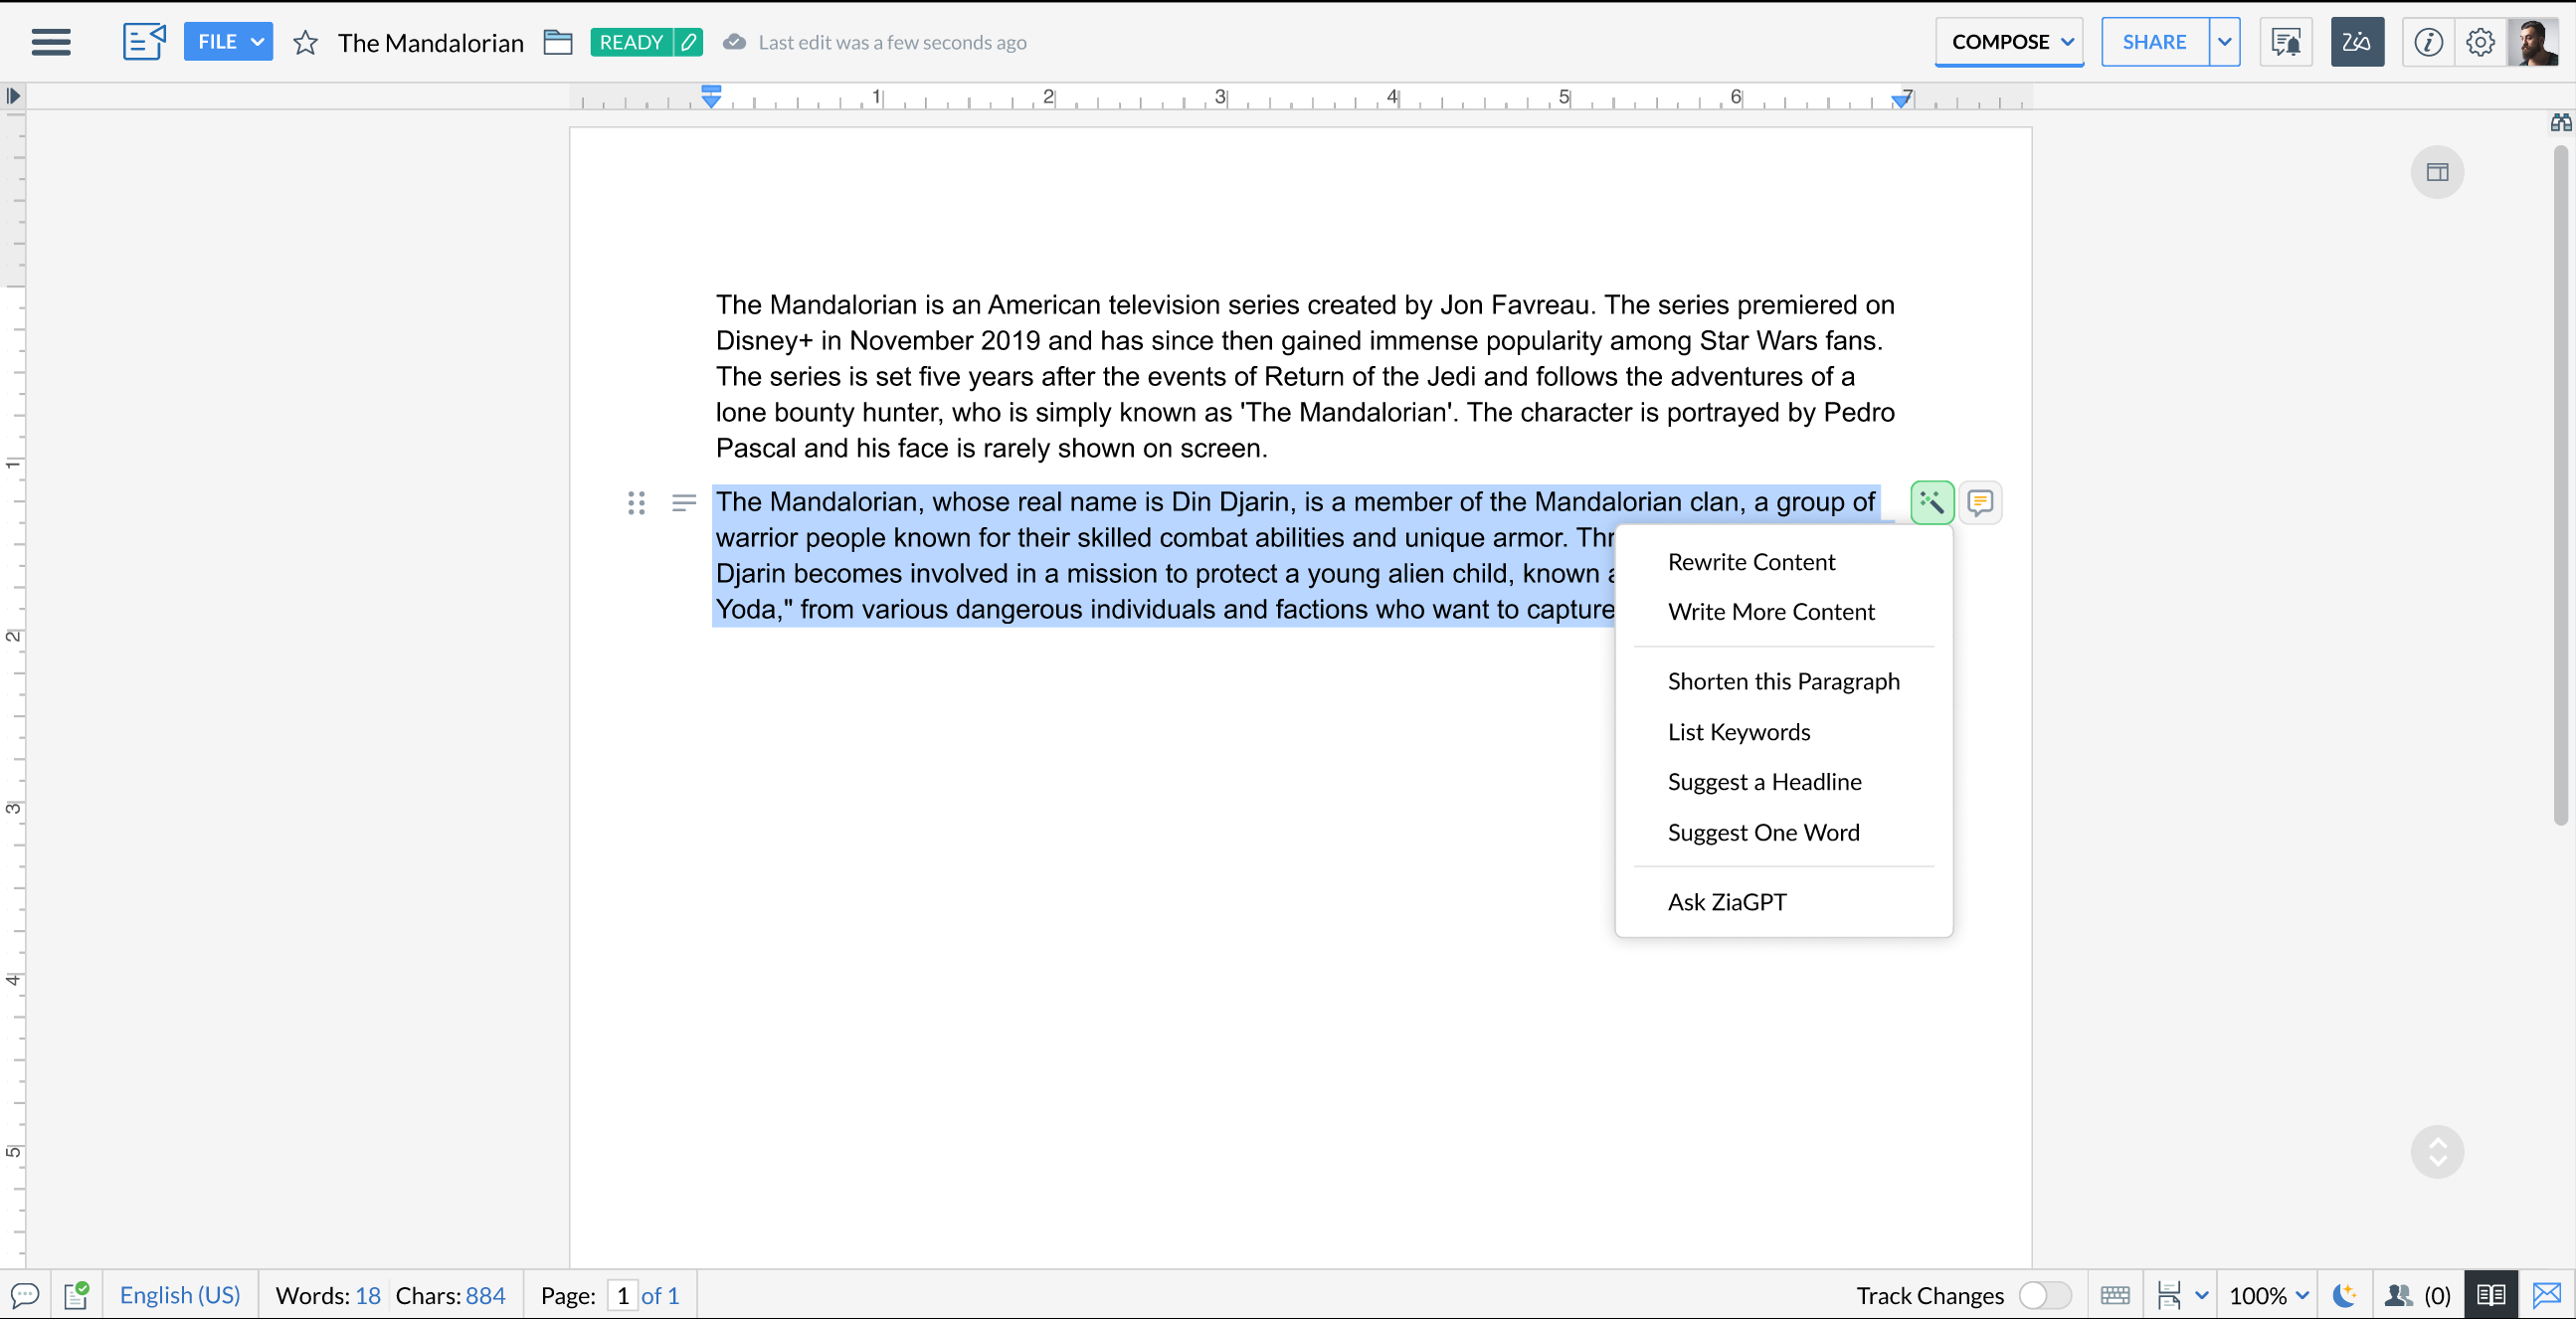Expand left pane arrow at ruler
This screenshot has height=1319, width=2576.
13,96
